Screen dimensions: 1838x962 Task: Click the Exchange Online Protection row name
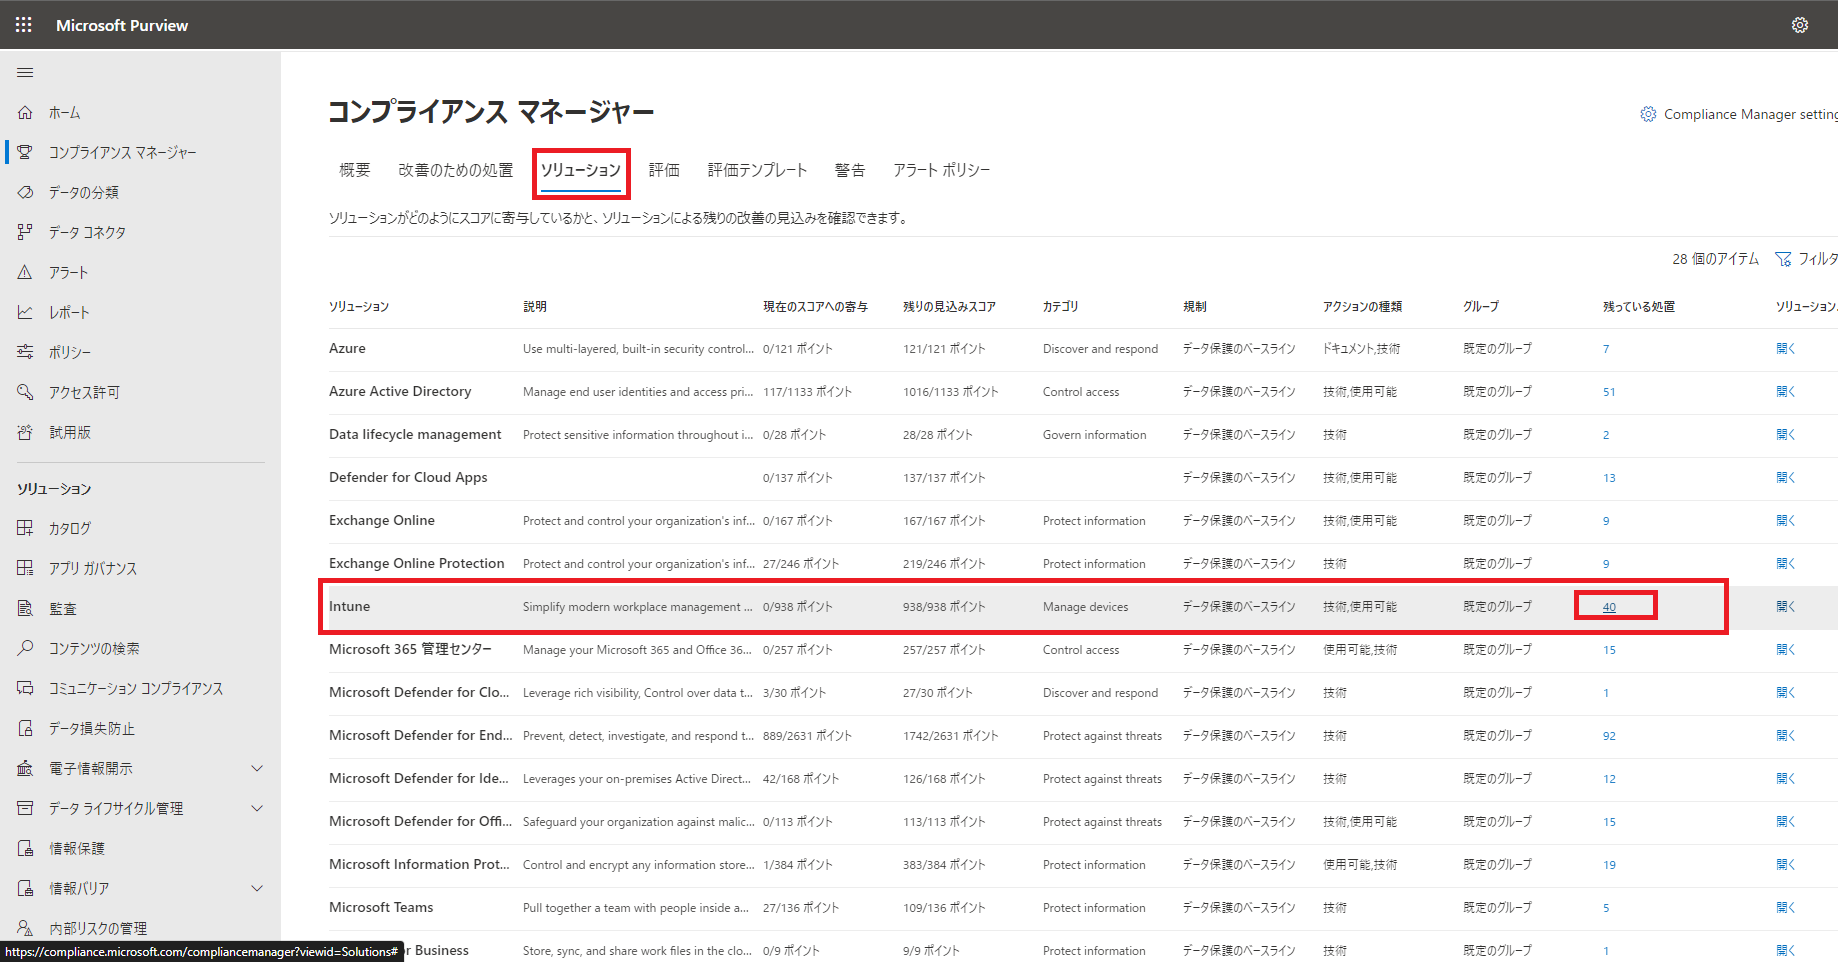[x=417, y=563]
